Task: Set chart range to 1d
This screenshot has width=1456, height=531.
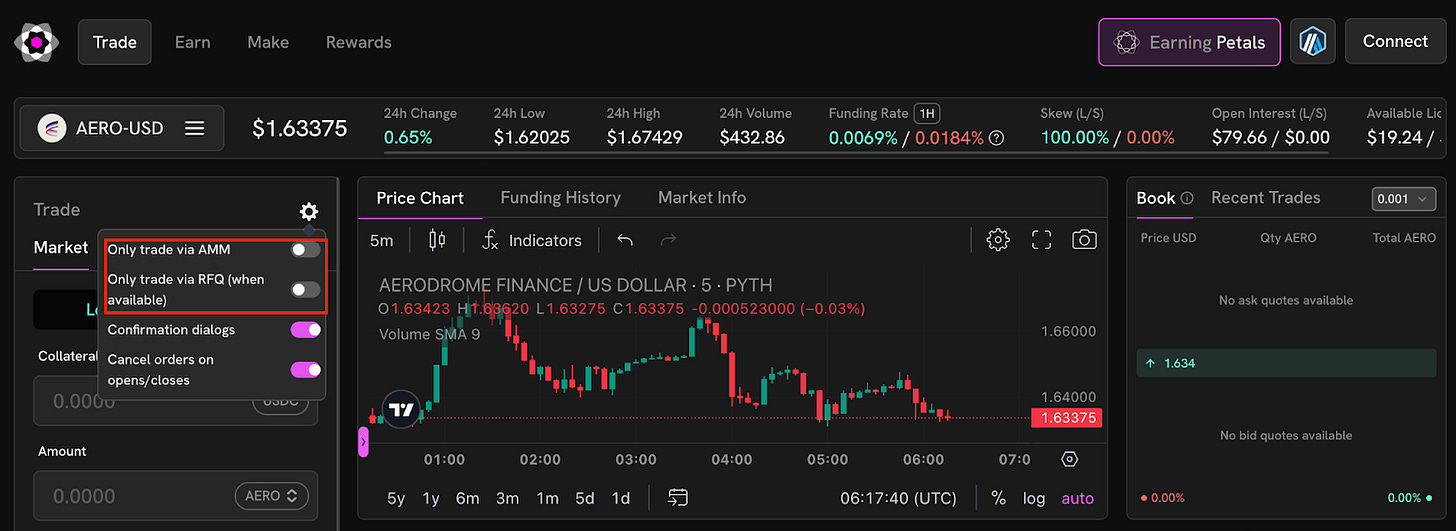Action: (x=621, y=498)
